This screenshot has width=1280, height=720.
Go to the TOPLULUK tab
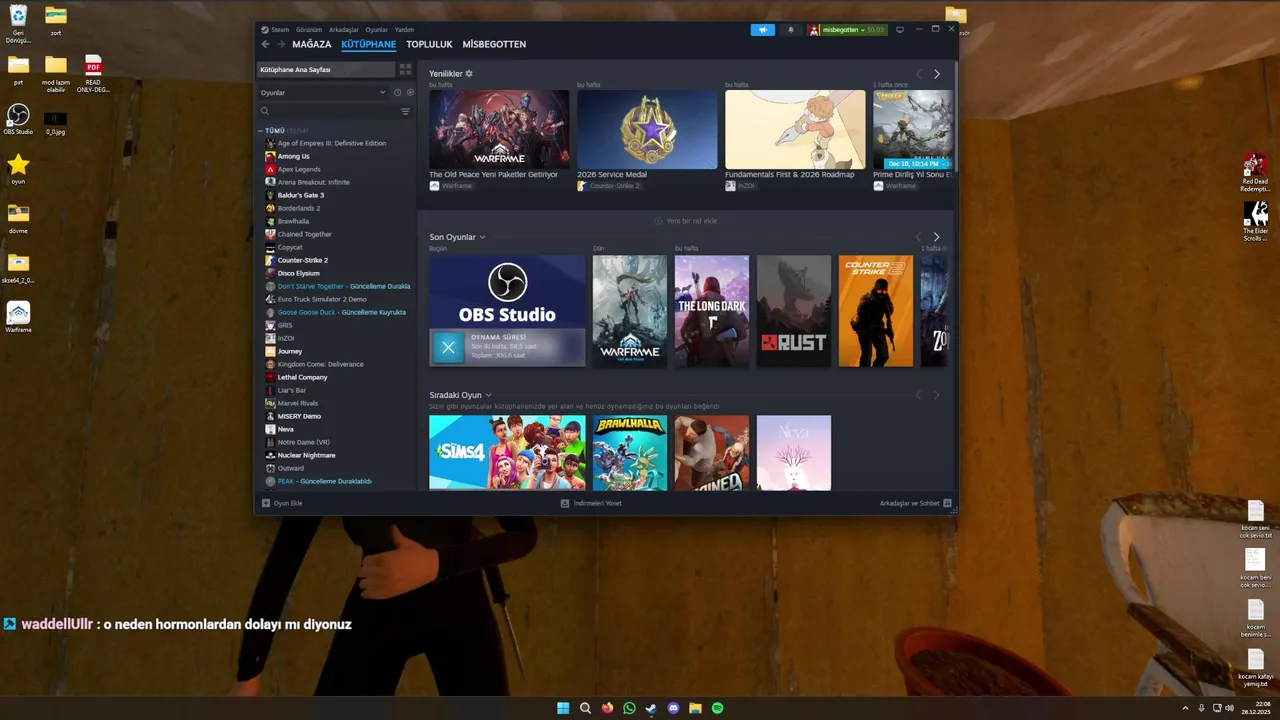pos(429,44)
